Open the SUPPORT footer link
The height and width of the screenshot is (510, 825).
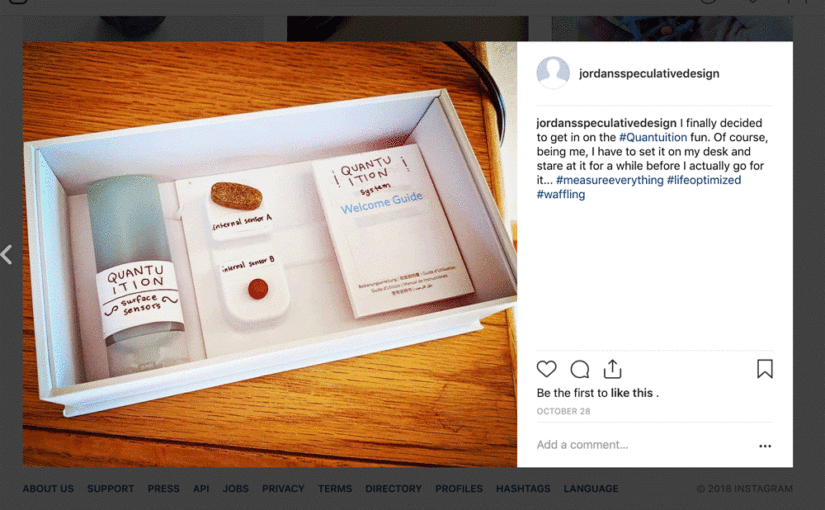tap(110, 488)
